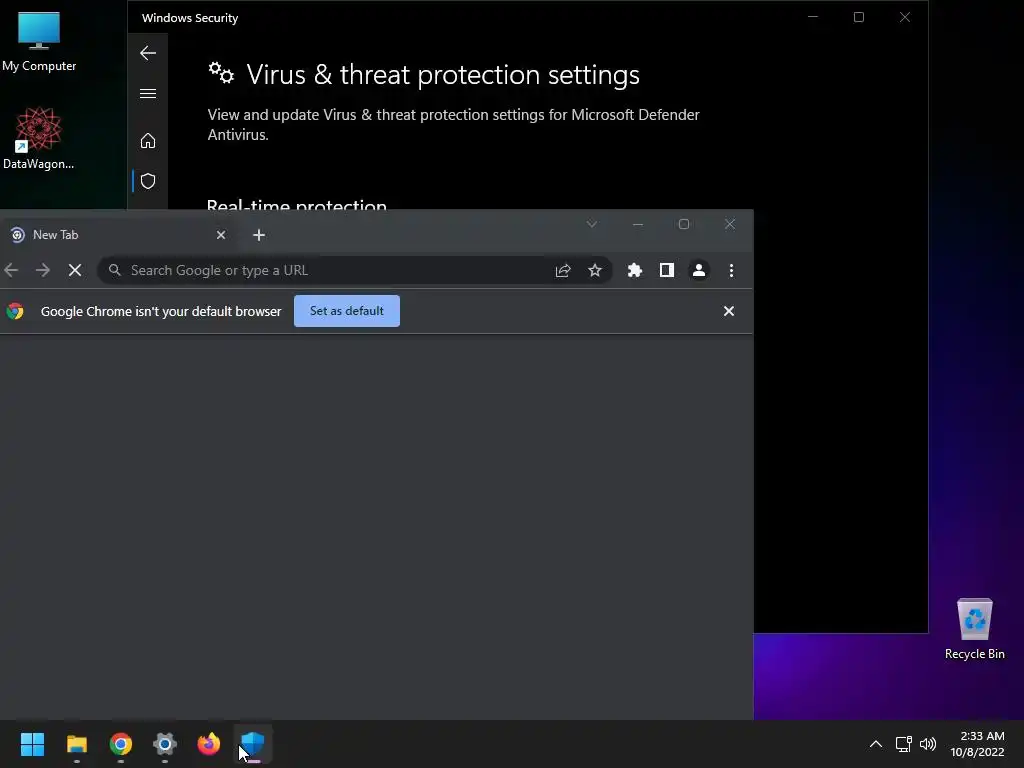Open network status in system tray

[904, 744]
